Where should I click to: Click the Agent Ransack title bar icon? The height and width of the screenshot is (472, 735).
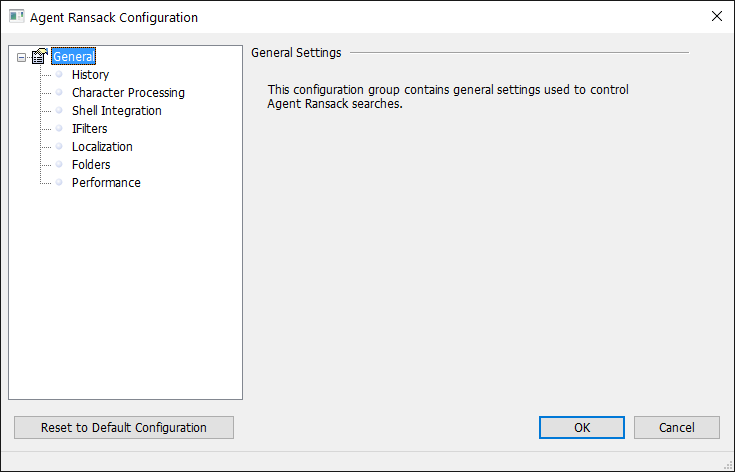(16, 16)
